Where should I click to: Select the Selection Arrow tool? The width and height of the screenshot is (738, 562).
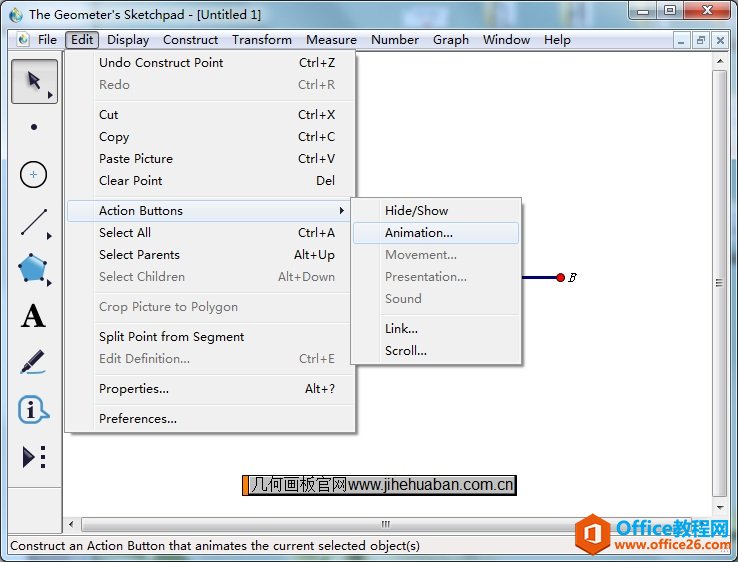point(34,81)
